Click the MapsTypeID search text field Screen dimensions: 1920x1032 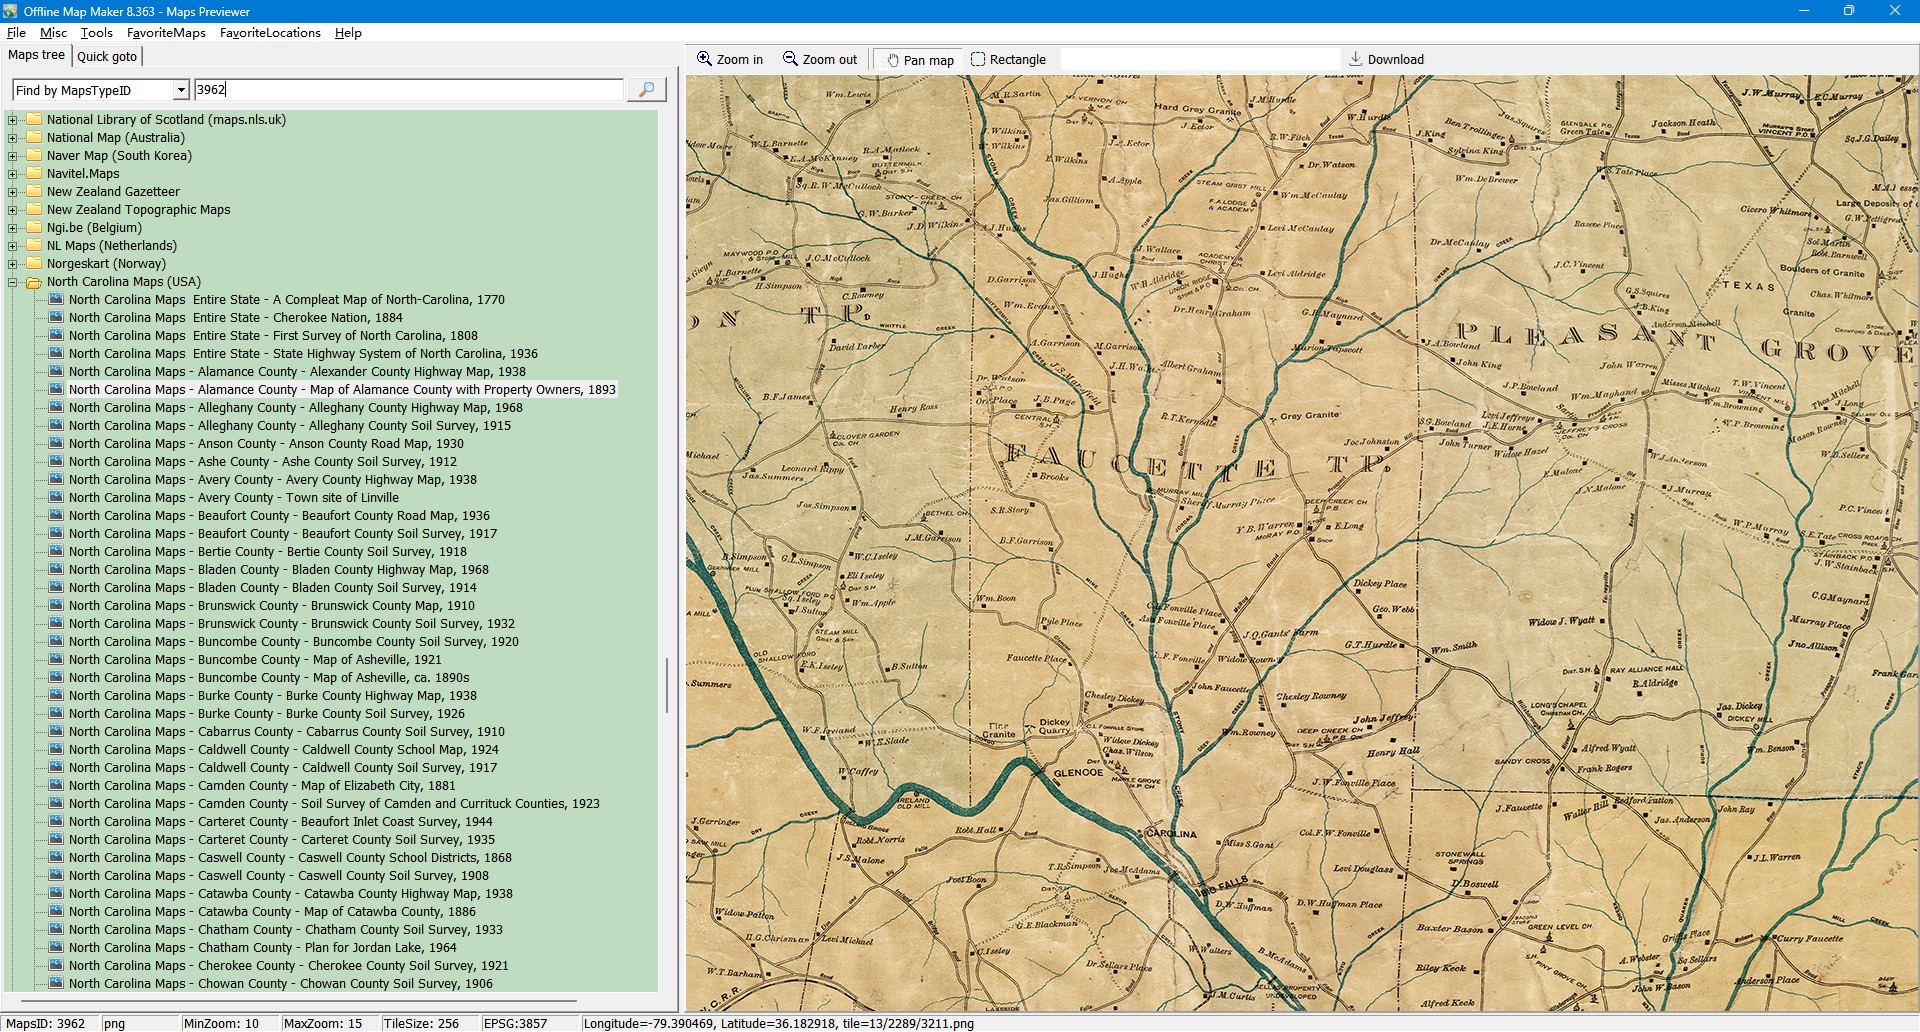tap(408, 90)
